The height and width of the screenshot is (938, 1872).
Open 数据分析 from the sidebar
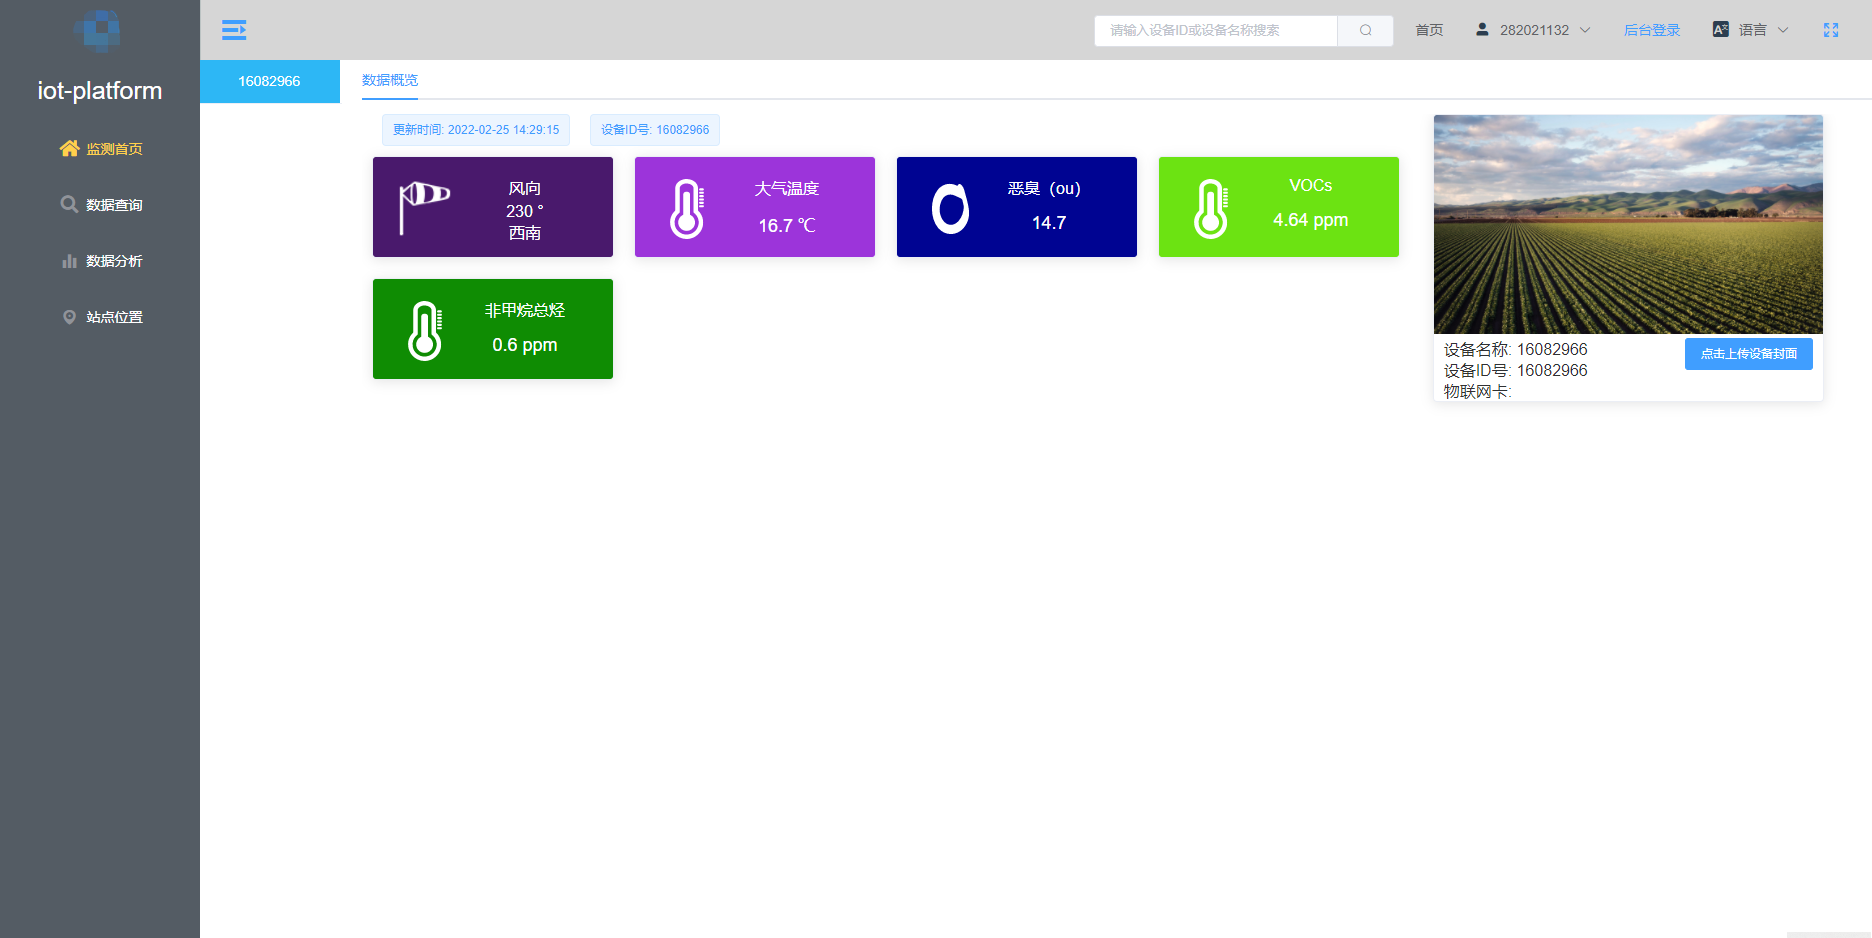pyautogui.click(x=101, y=261)
